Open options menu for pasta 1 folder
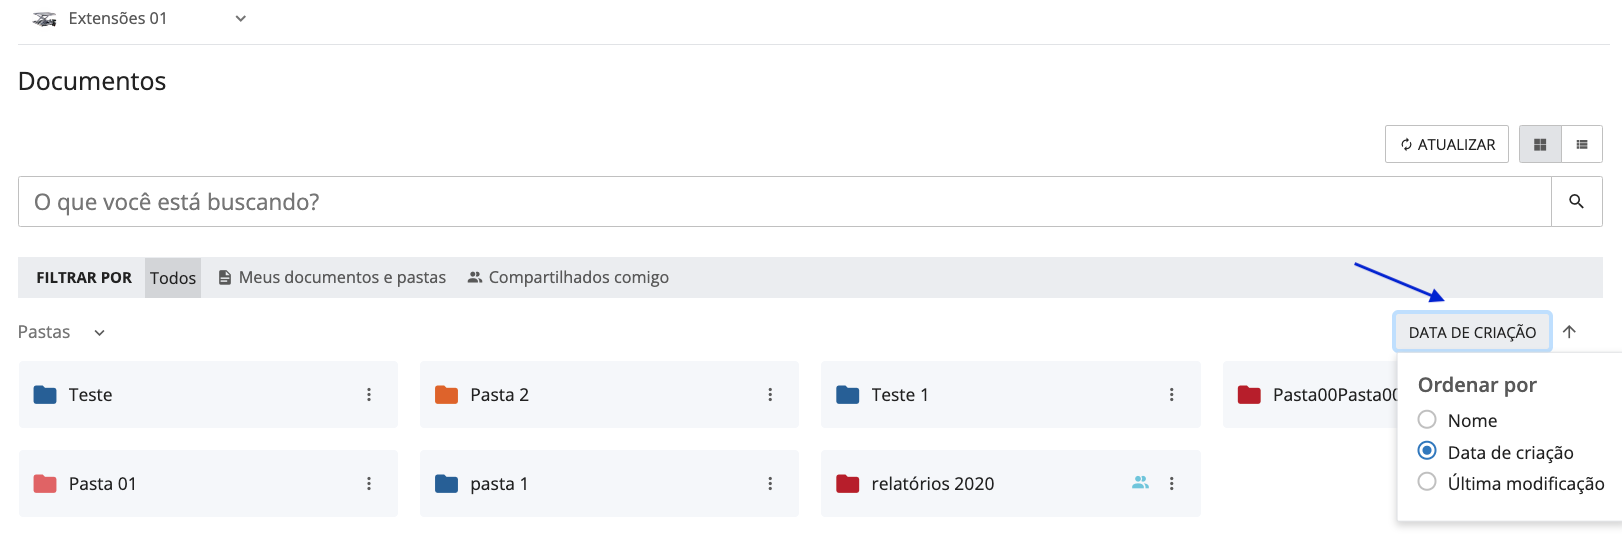The image size is (1622, 537). 770,484
